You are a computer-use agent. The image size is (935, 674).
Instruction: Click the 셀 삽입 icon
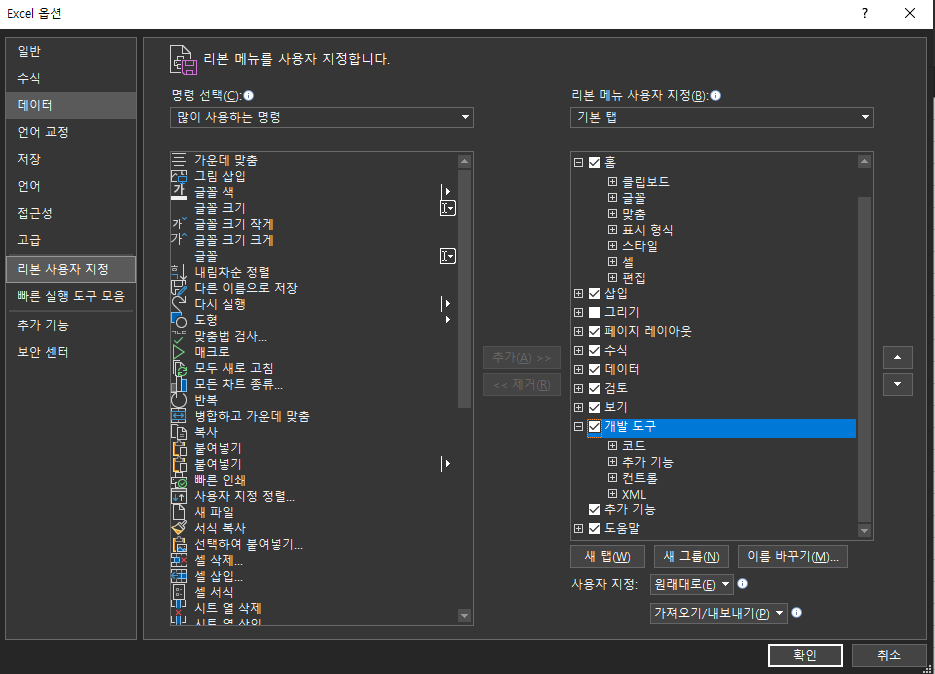click(x=179, y=576)
